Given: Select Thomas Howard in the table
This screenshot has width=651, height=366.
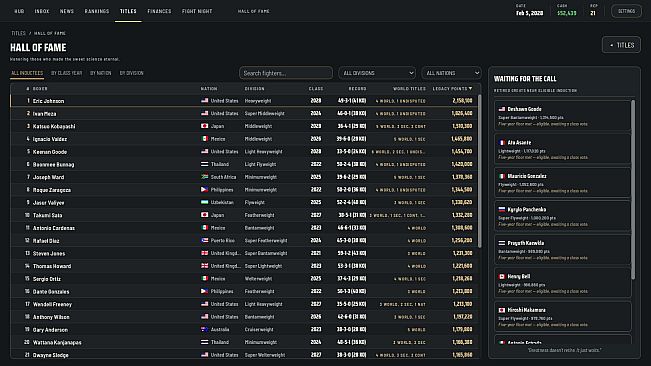Looking at the screenshot, I should pos(244,266).
